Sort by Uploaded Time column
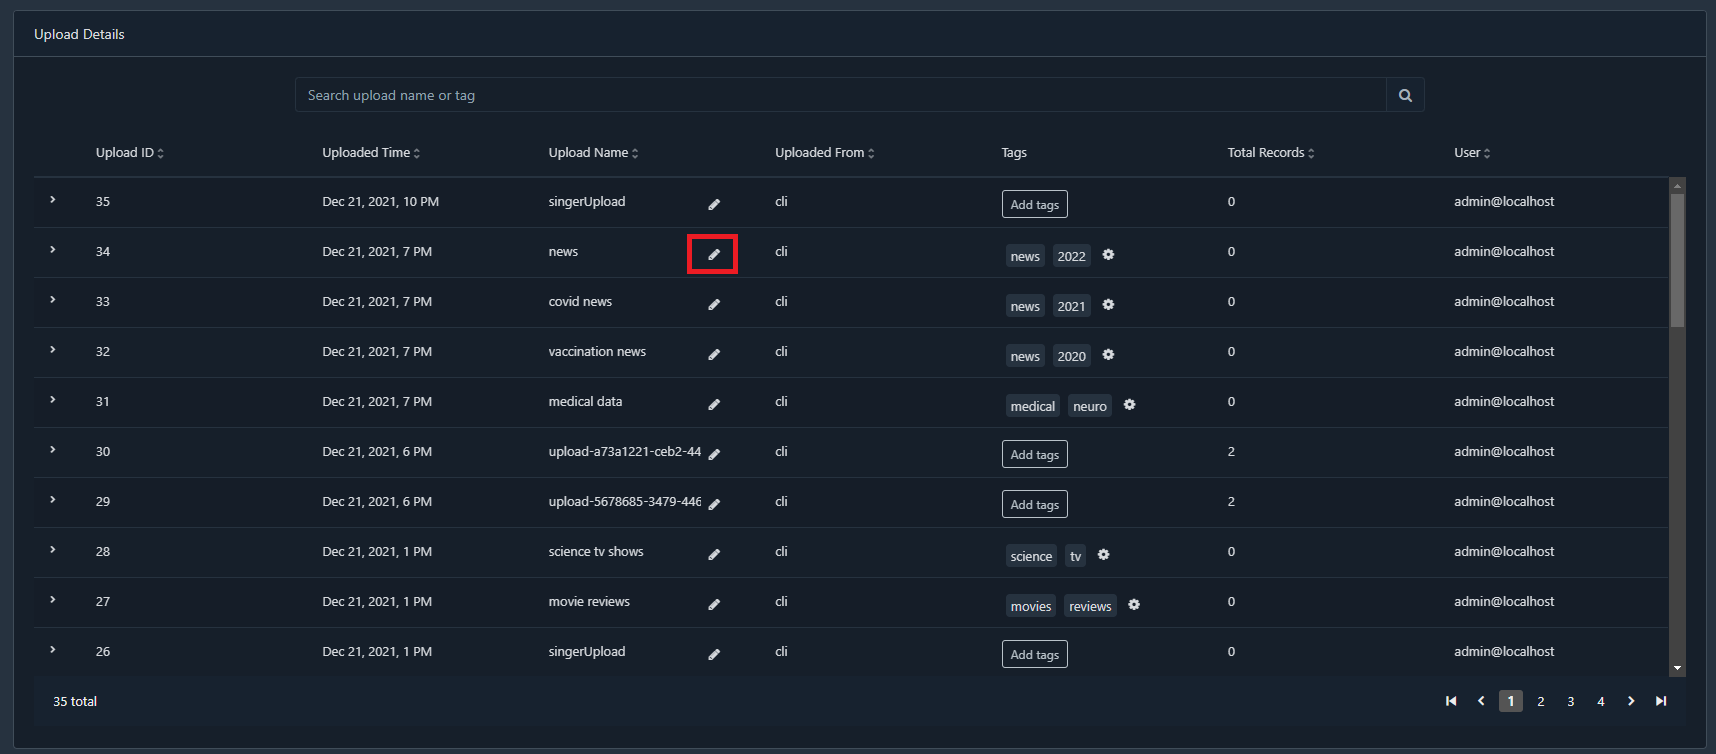 coord(371,153)
